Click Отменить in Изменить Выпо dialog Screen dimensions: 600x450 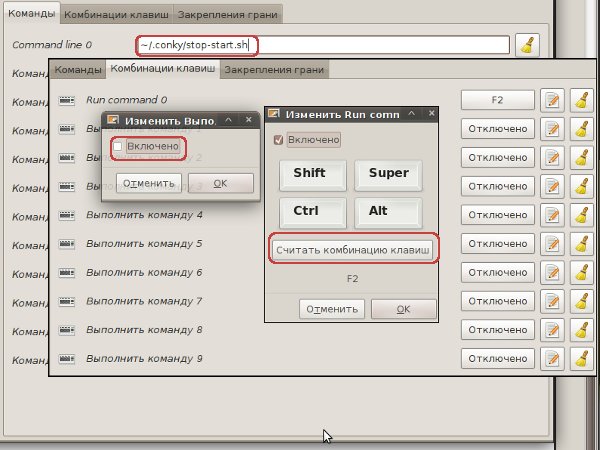(149, 183)
